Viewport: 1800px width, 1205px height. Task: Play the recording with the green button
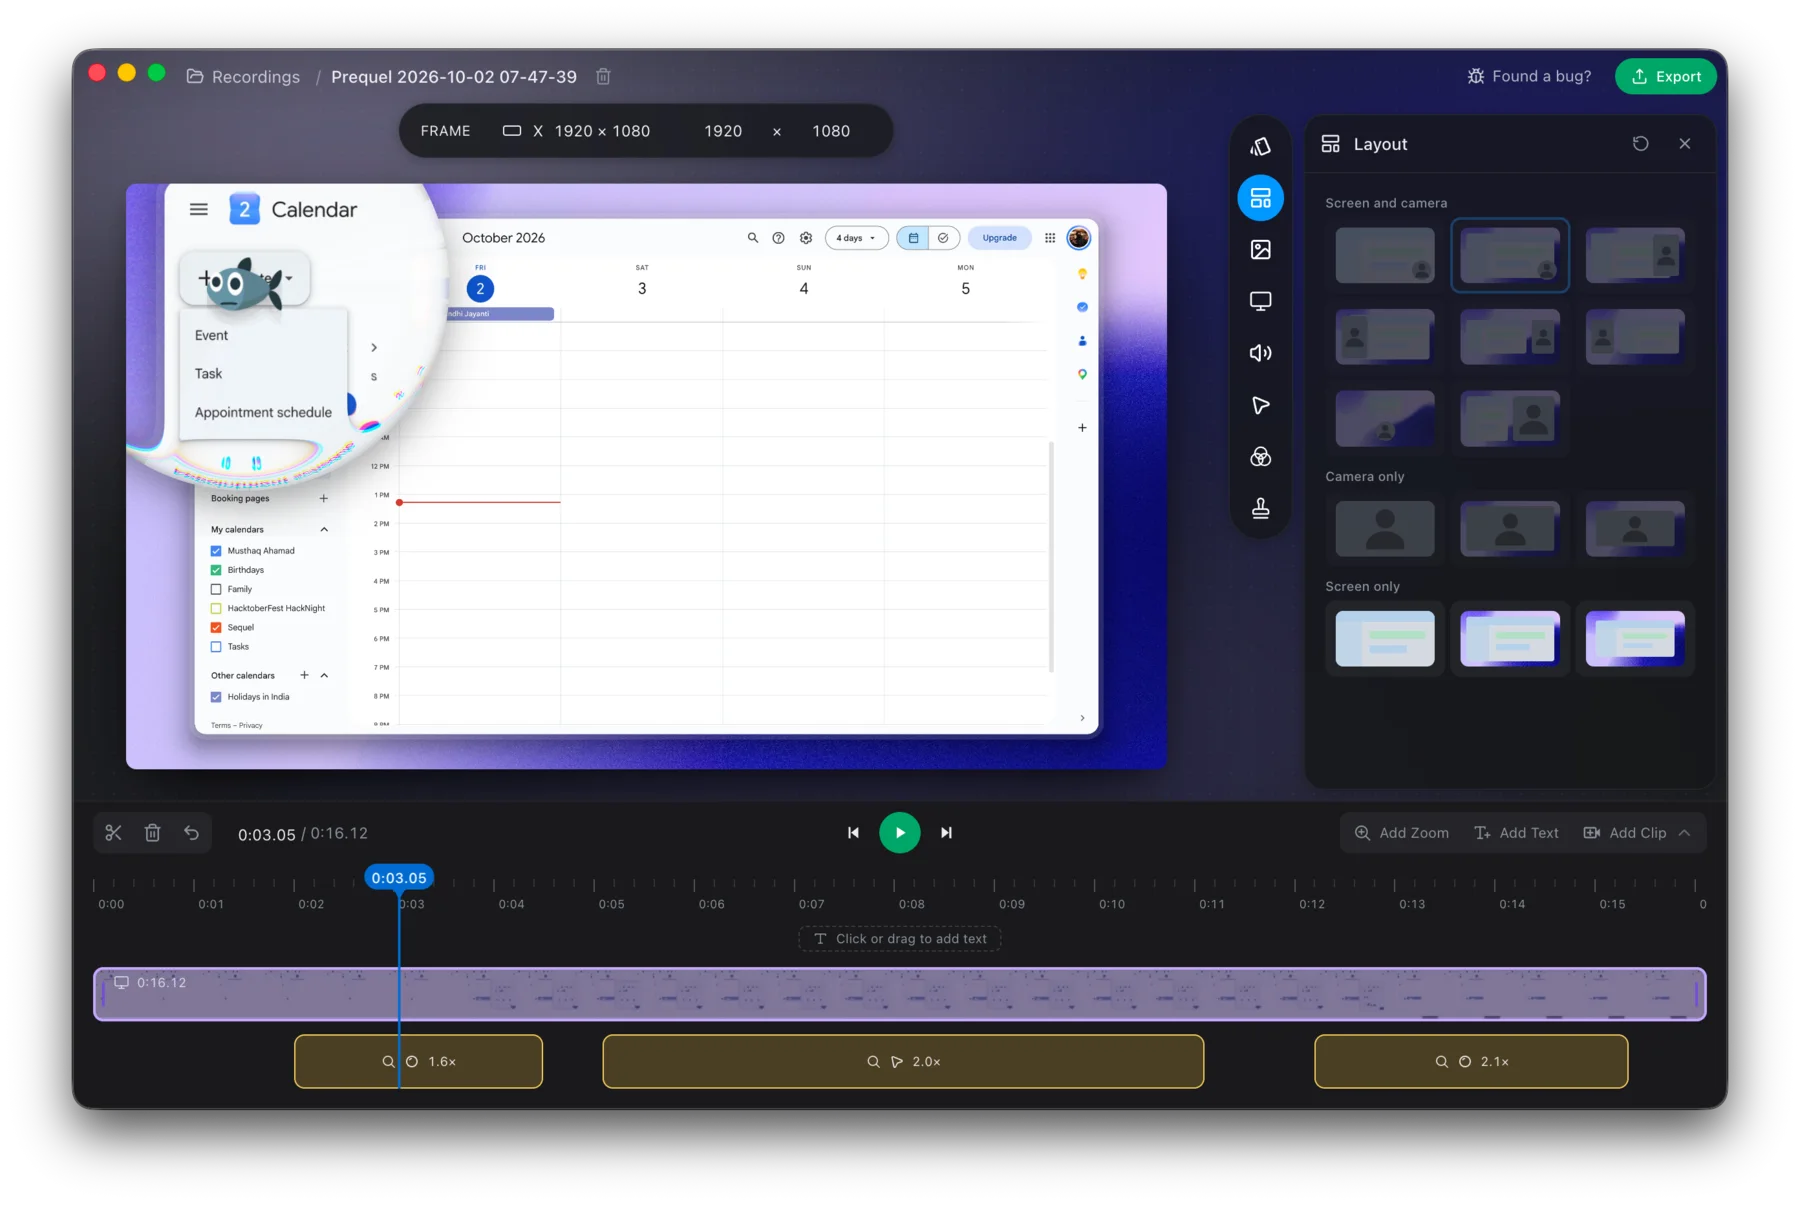tap(900, 833)
